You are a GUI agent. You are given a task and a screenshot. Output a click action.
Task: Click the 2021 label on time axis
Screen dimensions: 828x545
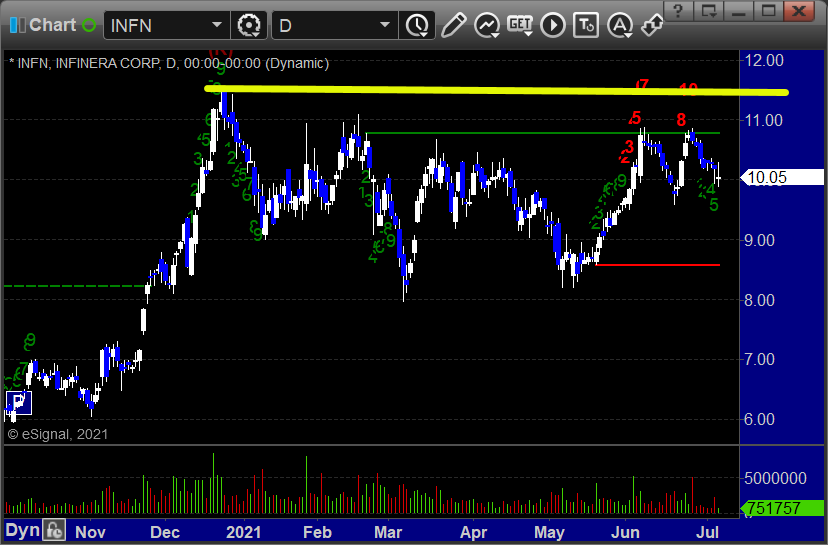click(243, 532)
